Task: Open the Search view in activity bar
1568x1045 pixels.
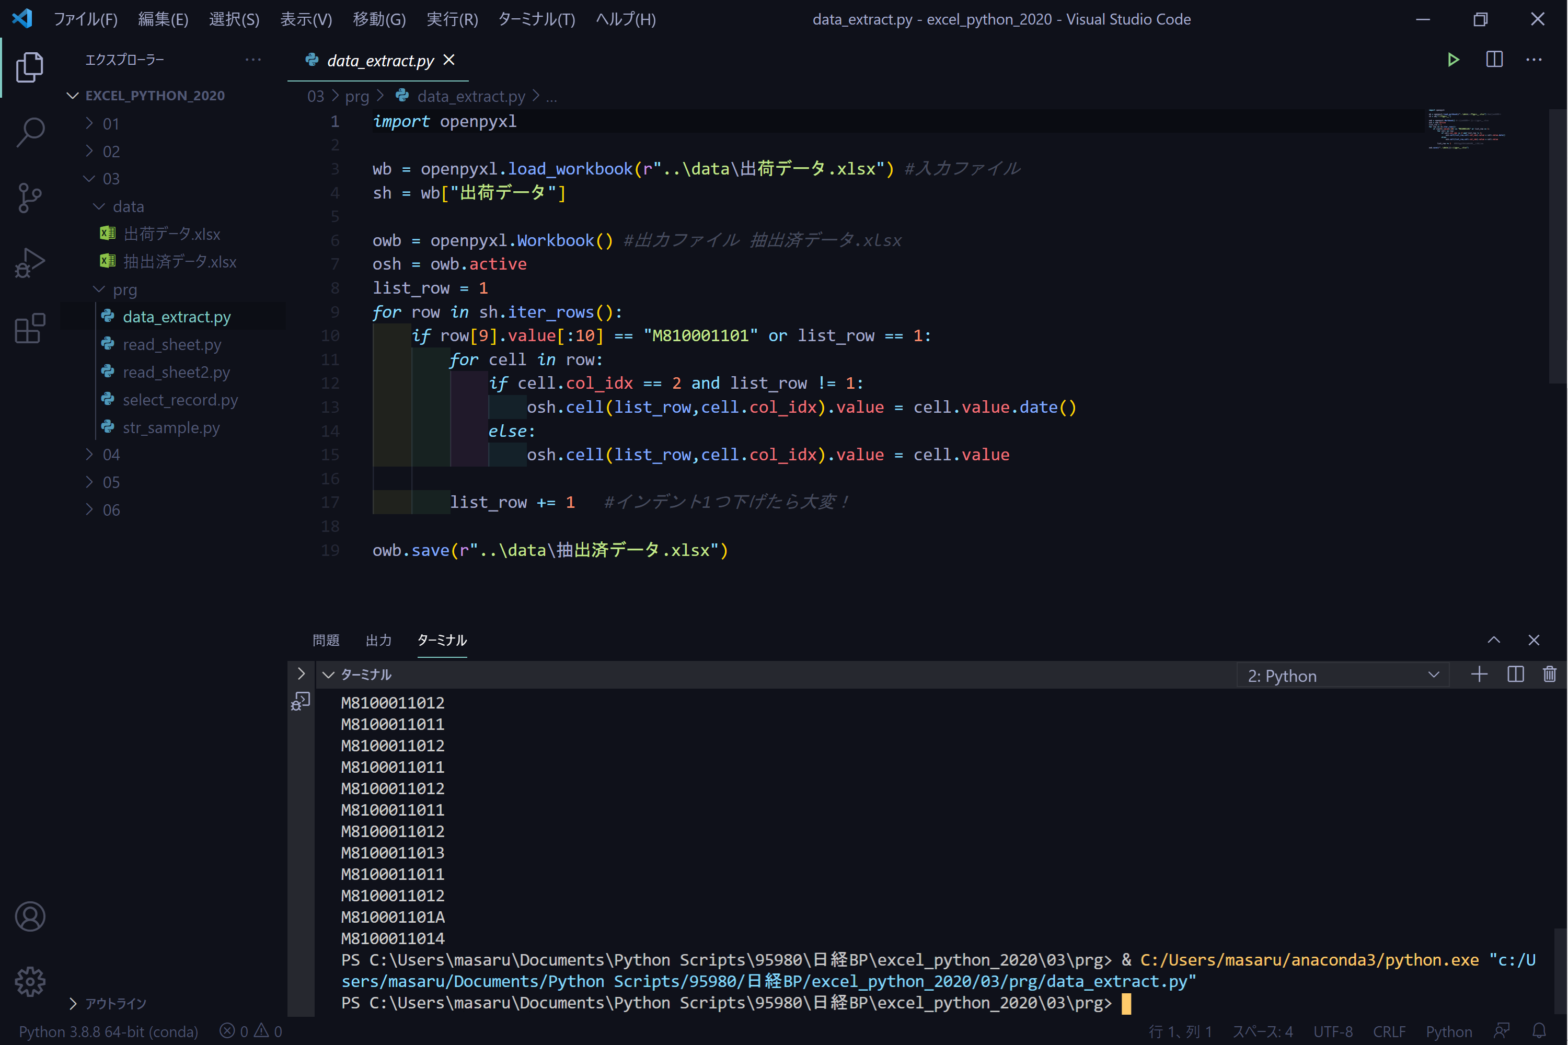Action: [x=30, y=132]
